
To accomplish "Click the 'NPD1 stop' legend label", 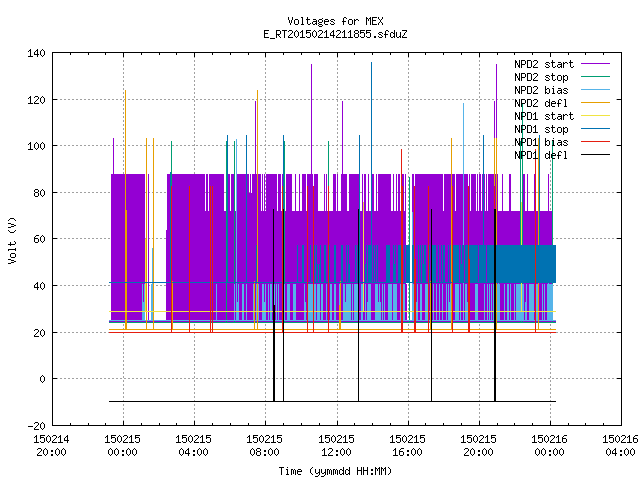I will 541,129.
